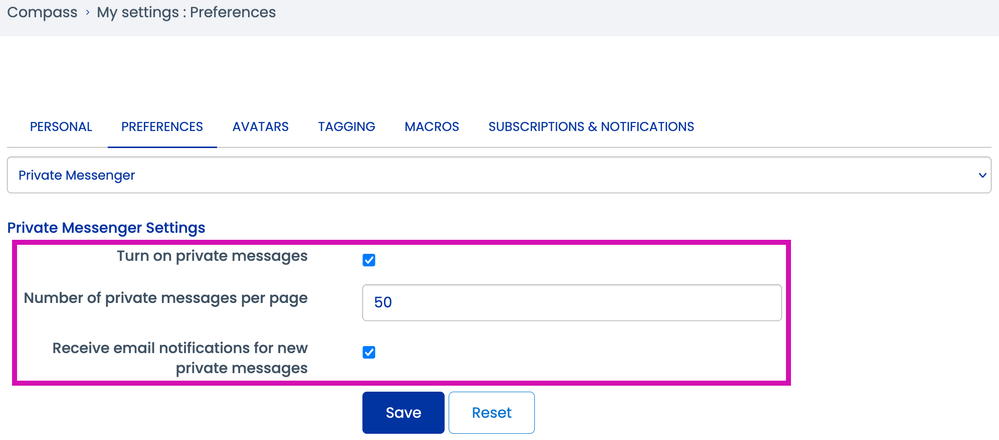
Task: Toggle the Receive email notifications checkbox
Action: [369, 352]
